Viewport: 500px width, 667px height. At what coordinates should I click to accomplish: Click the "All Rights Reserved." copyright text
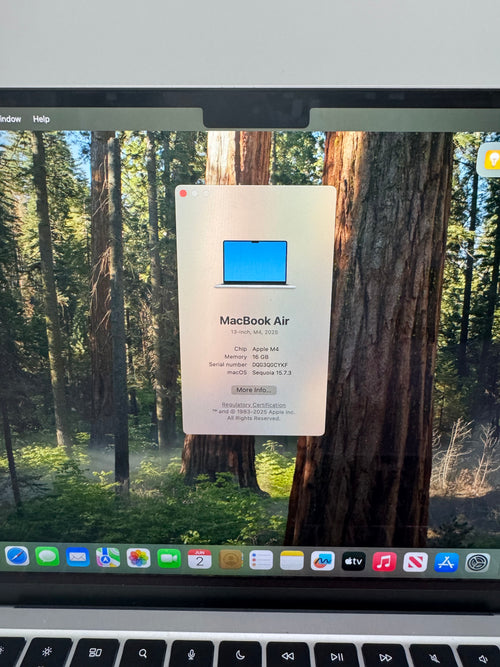(x=253, y=418)
